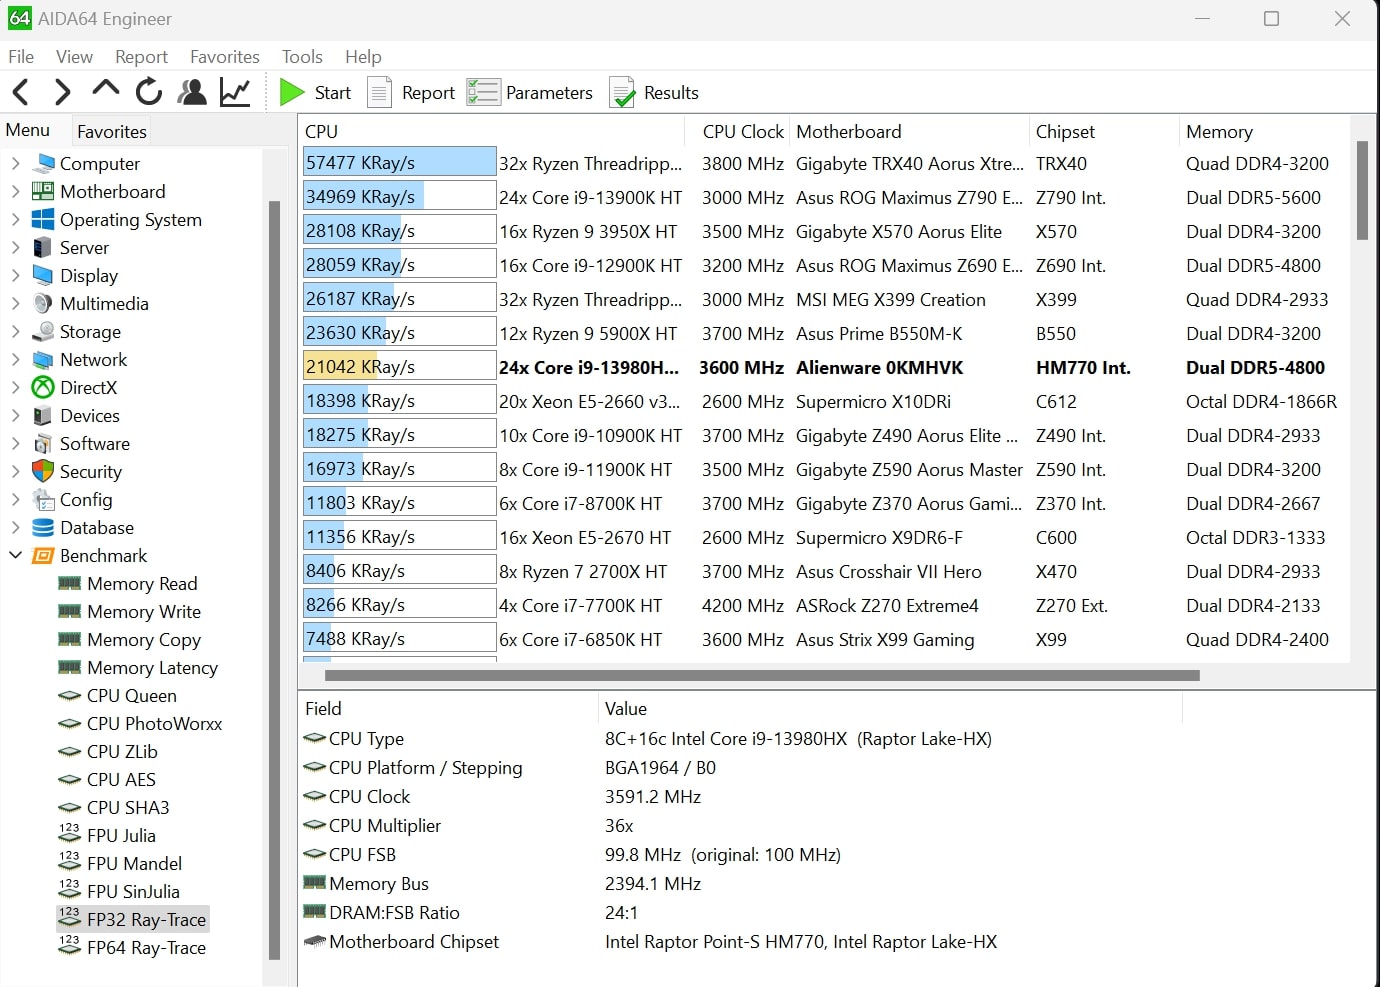Open the graph chart toolbar icon
This screenshot has height=987, width=1380.
click(x=235, y=92)
